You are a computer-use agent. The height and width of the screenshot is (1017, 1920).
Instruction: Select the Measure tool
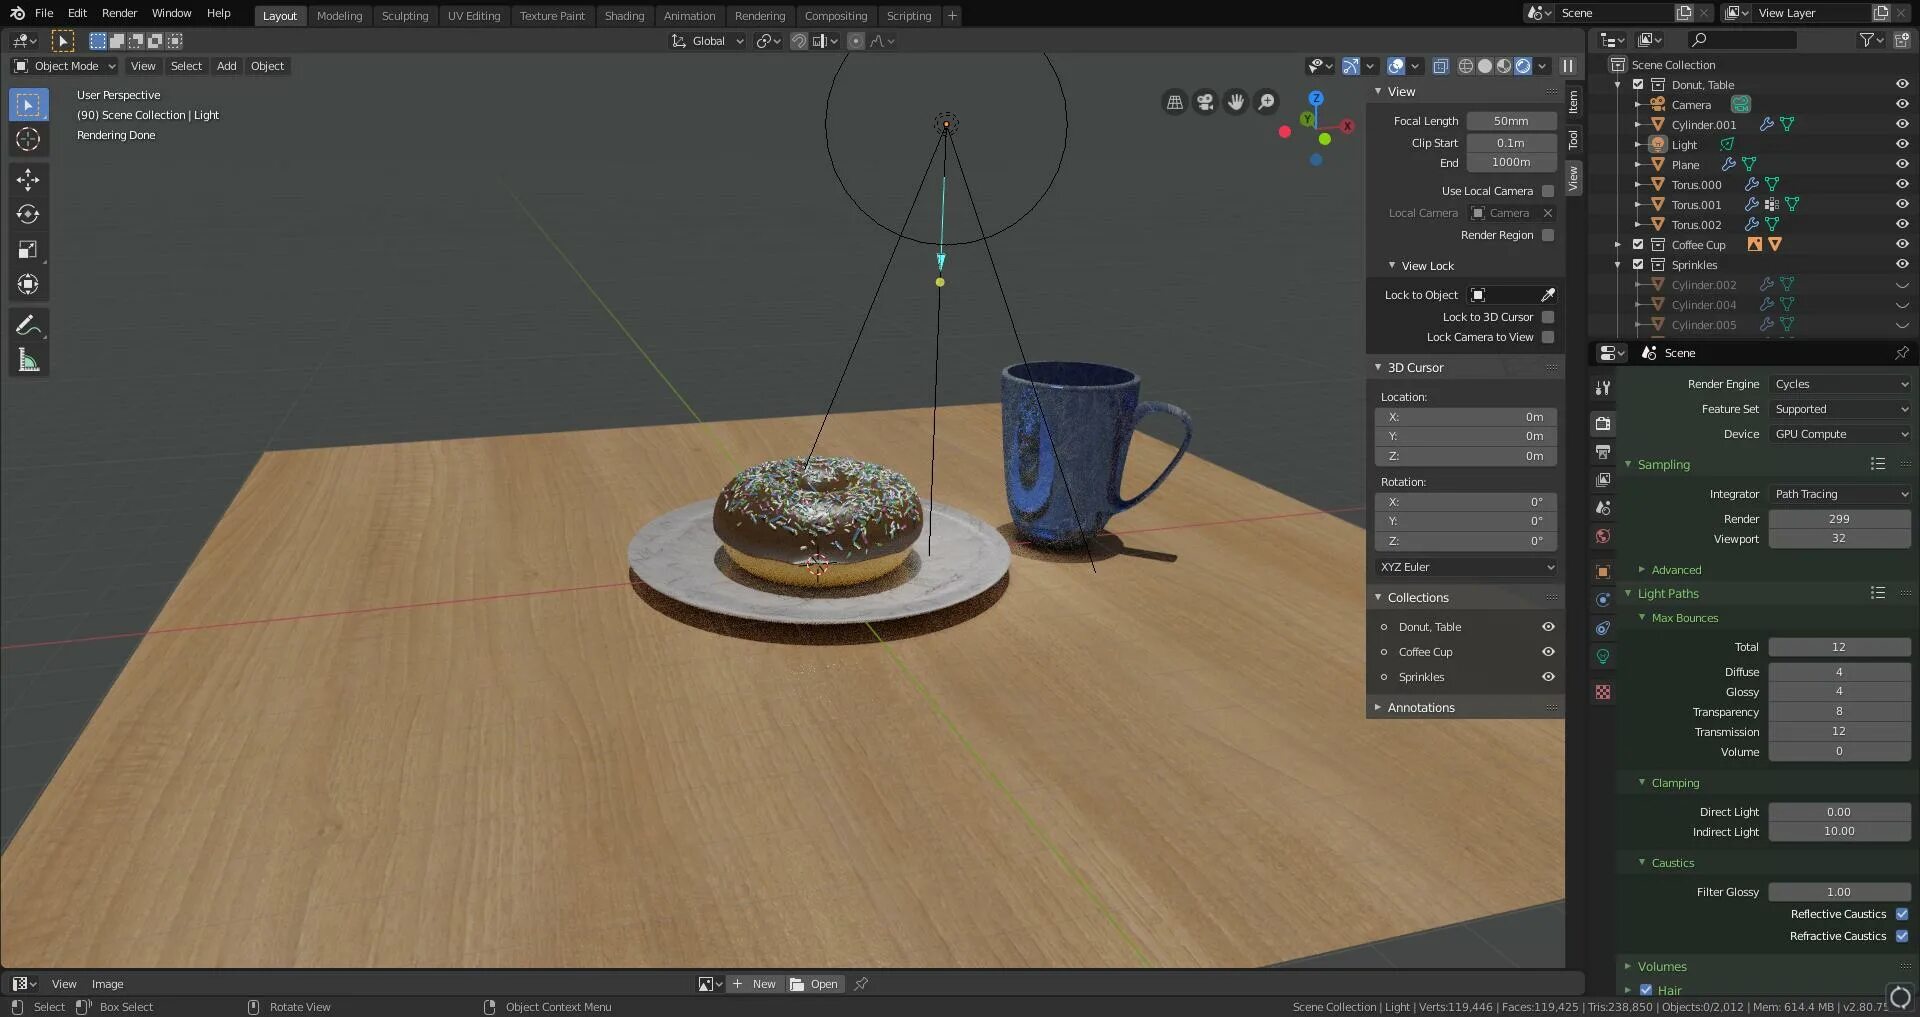pyautogui.click(x=28, y=360)
